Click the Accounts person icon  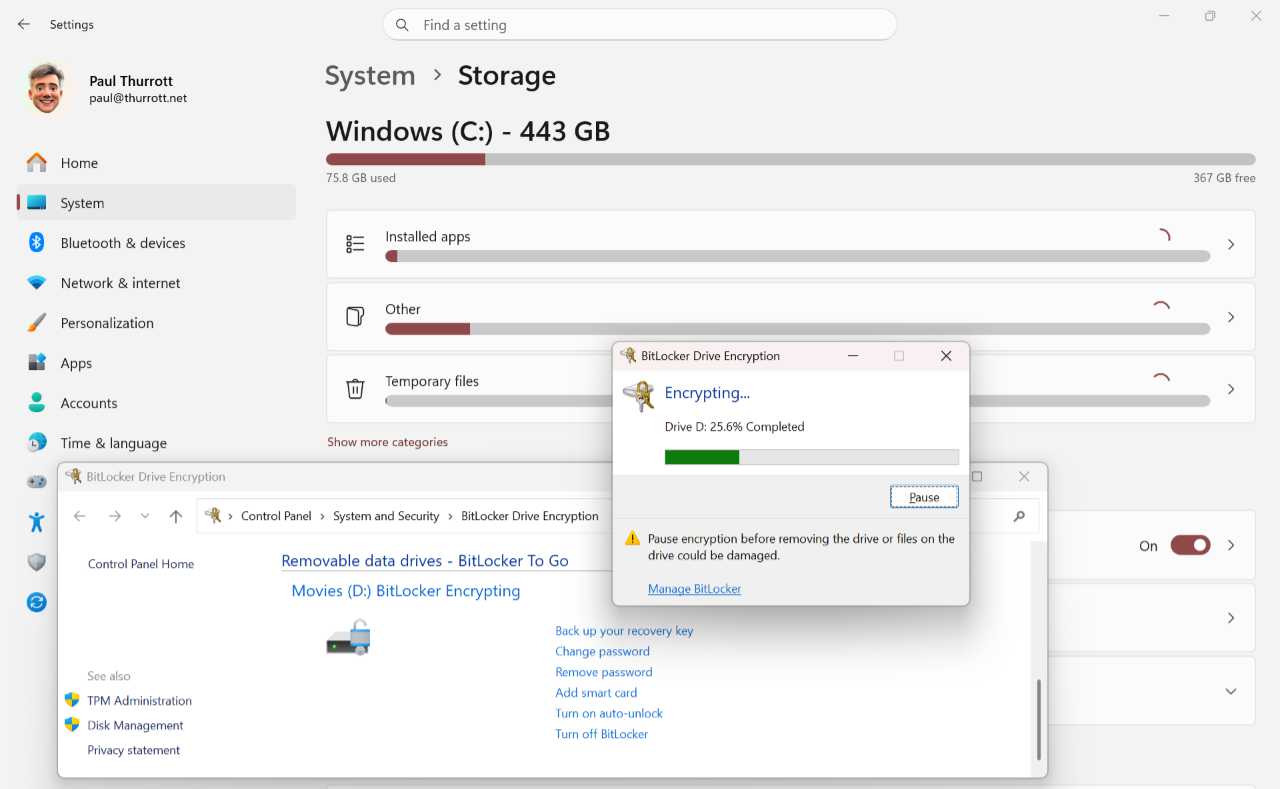pyautogui.click(x=37, y=403)
